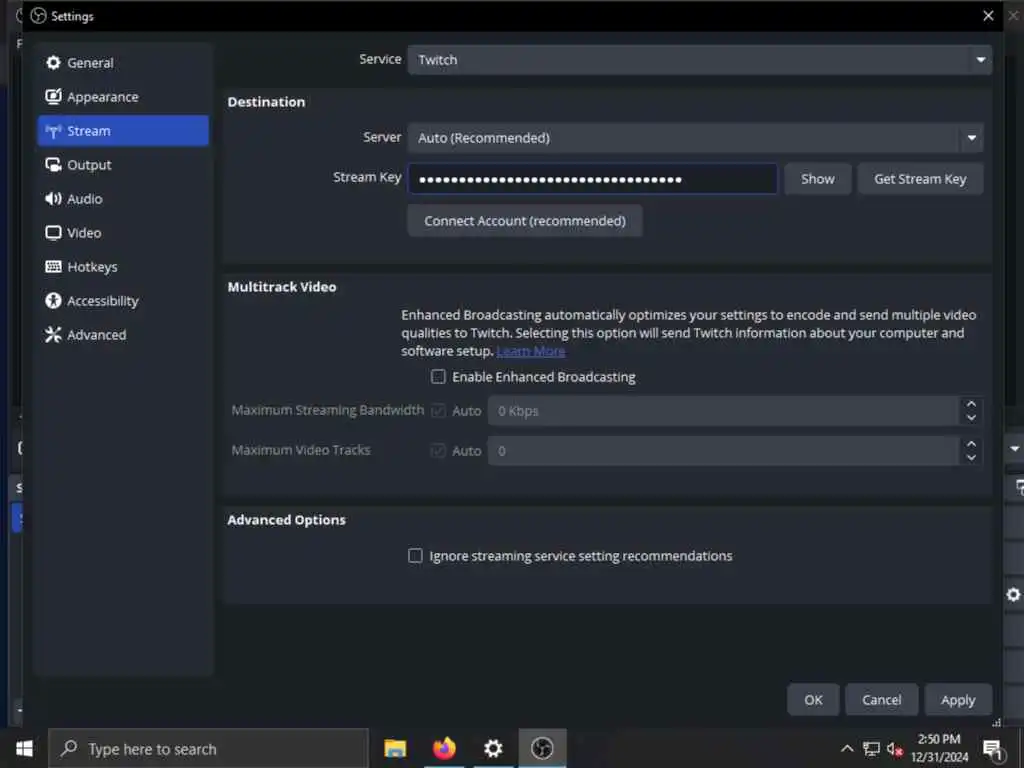Image resolution: width=1024 pixels, height=768 pixels.
Task: Click the Accessibility person icon
Action: coord(53,300)
